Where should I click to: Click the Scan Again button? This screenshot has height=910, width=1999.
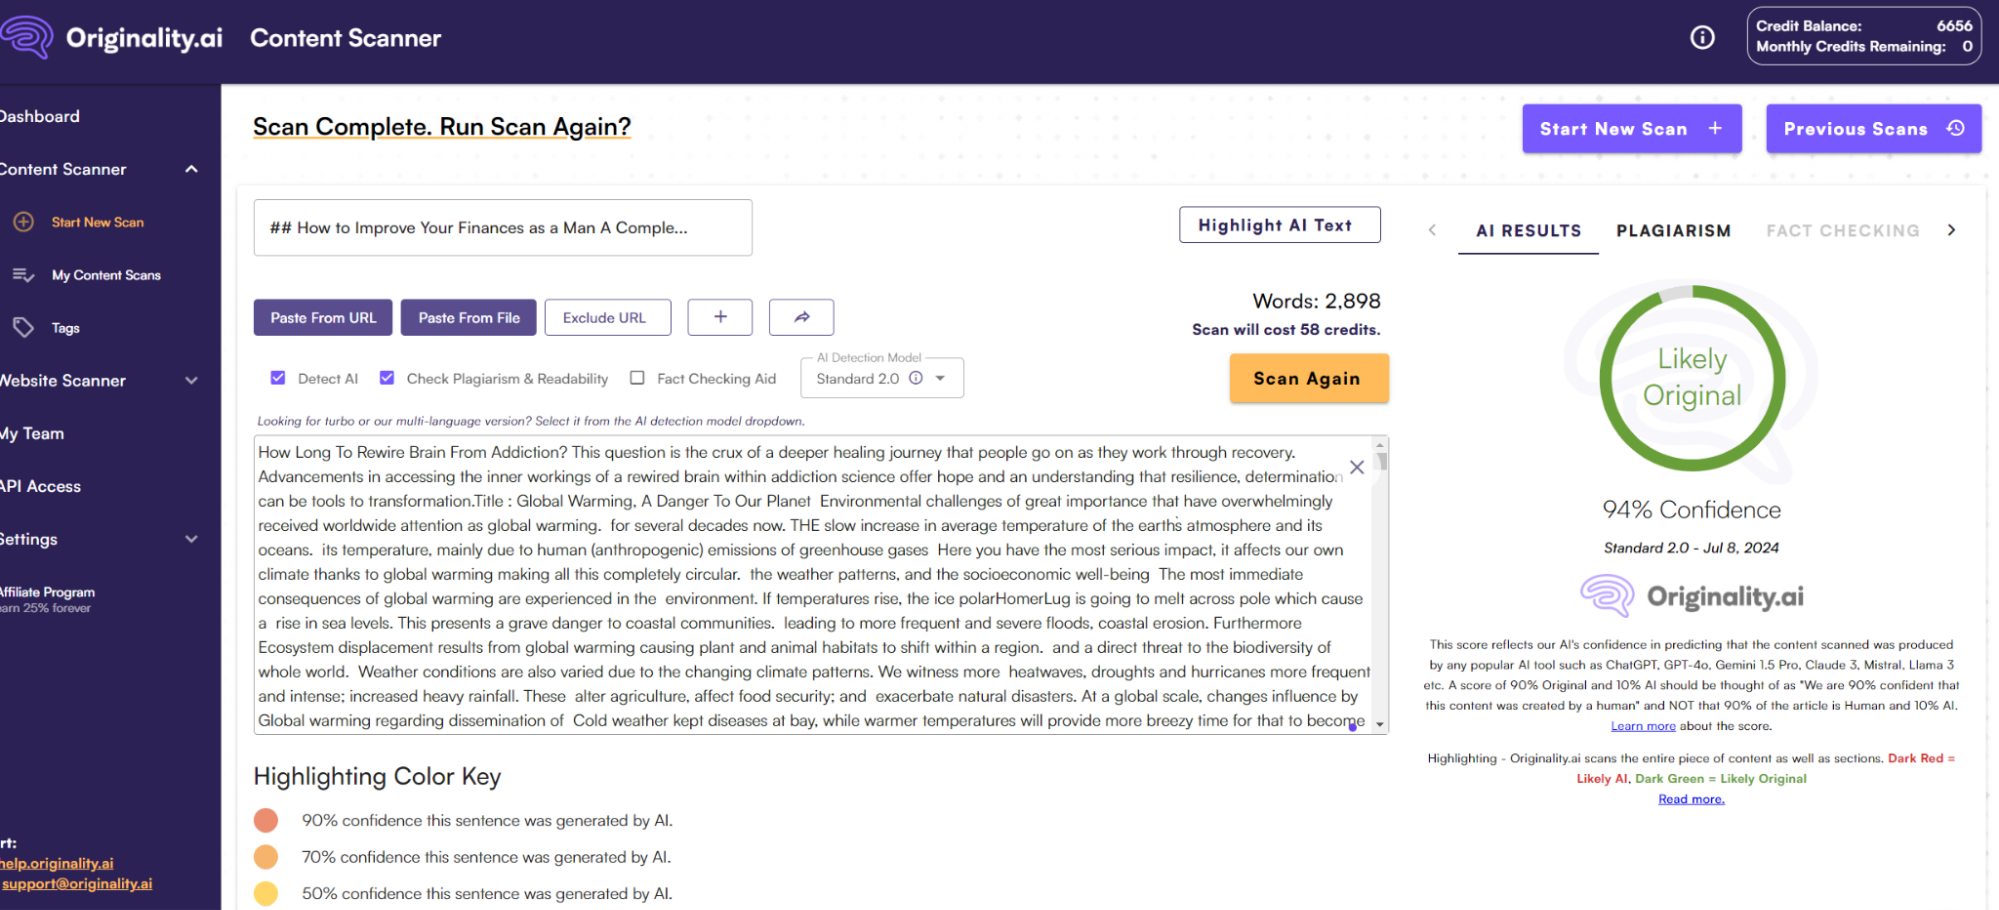1308,378
